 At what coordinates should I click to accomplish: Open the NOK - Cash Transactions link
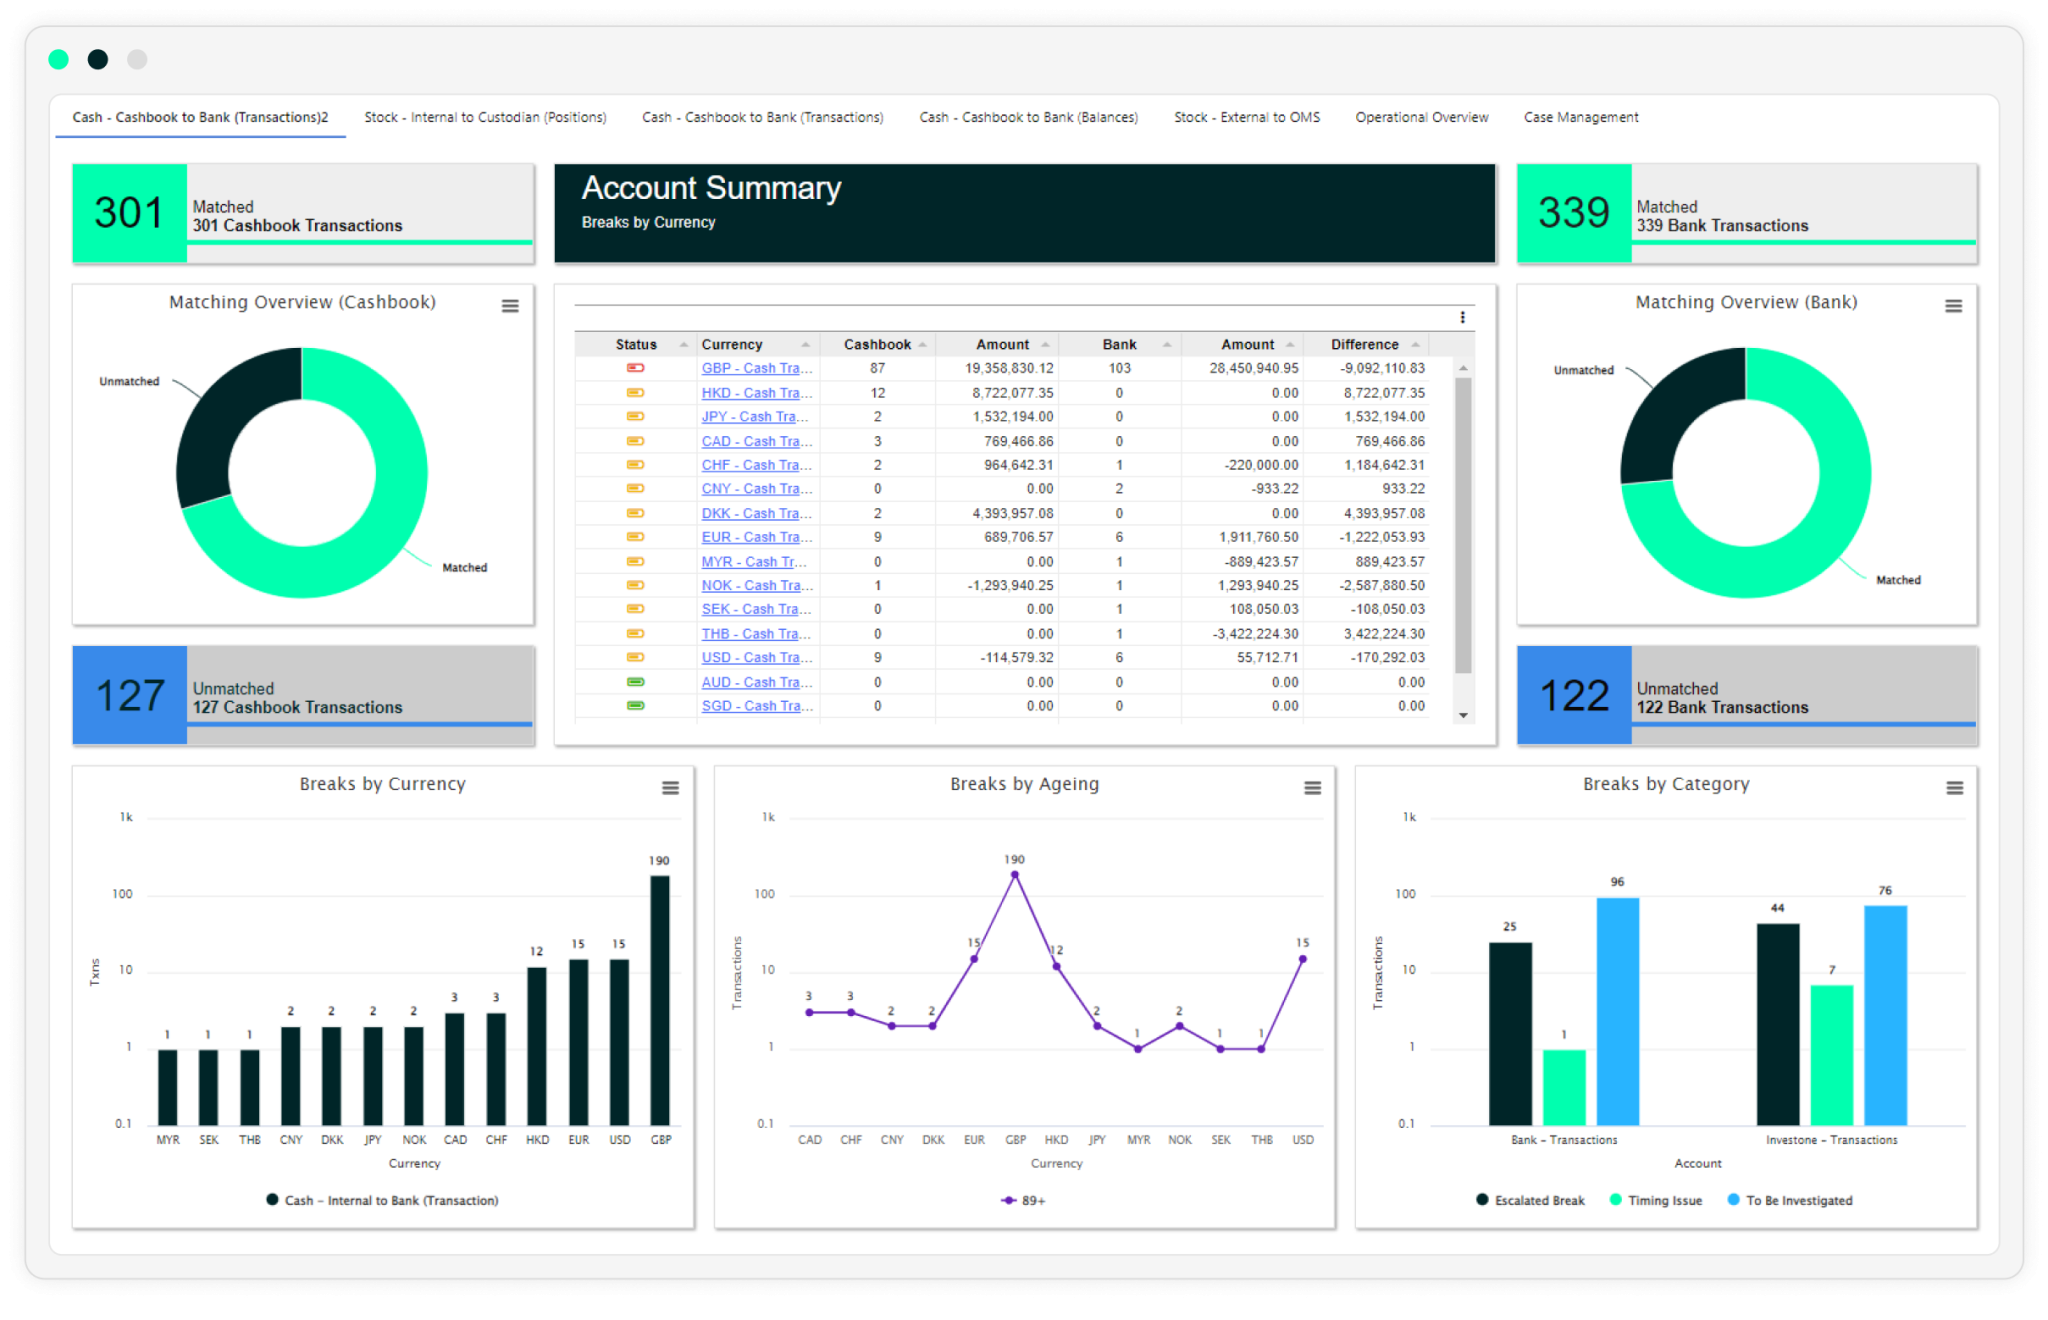755,585
